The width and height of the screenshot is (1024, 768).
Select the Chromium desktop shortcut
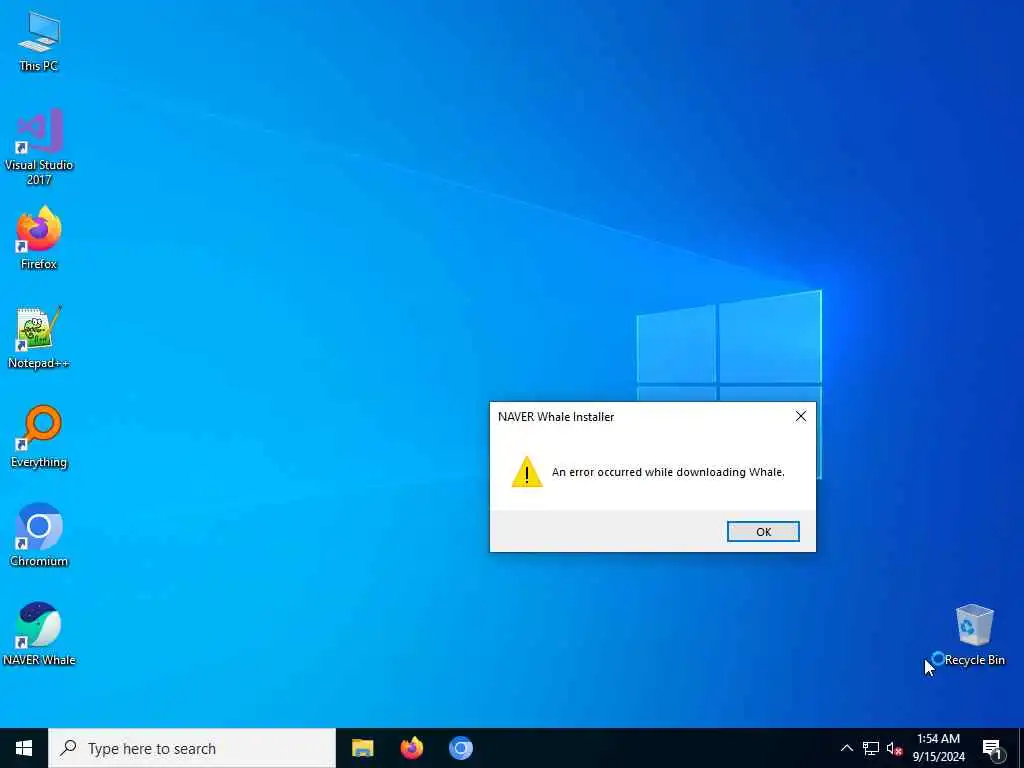(x=39, y=535)
